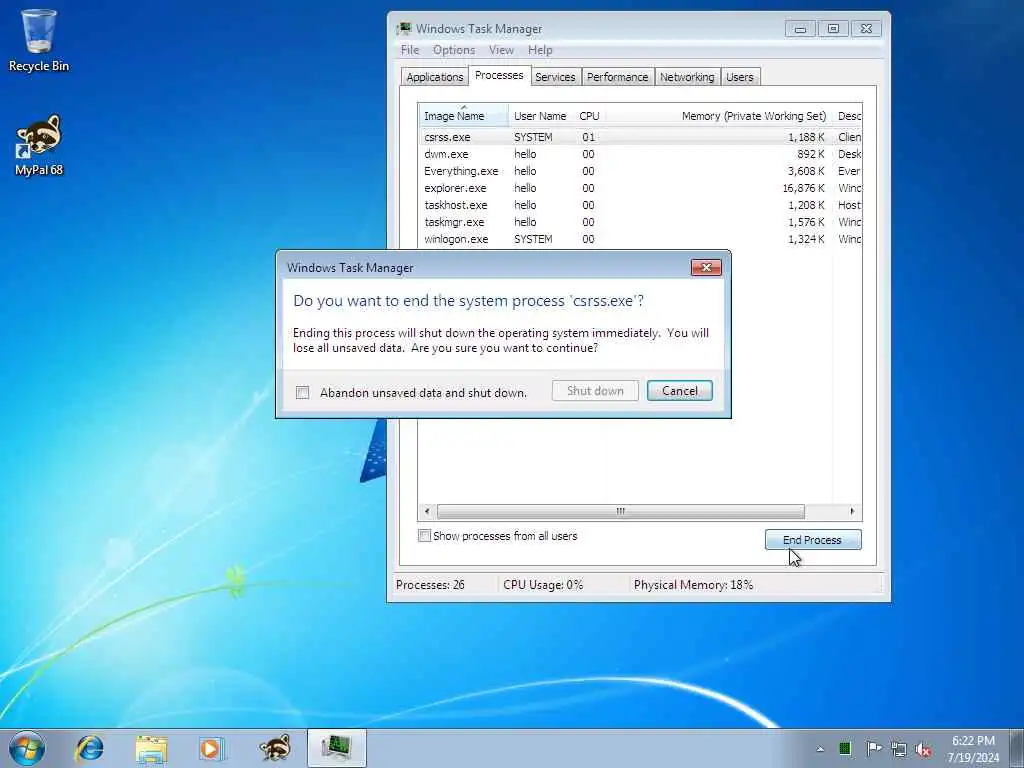Switch to the Networking tab

point(687,77)
